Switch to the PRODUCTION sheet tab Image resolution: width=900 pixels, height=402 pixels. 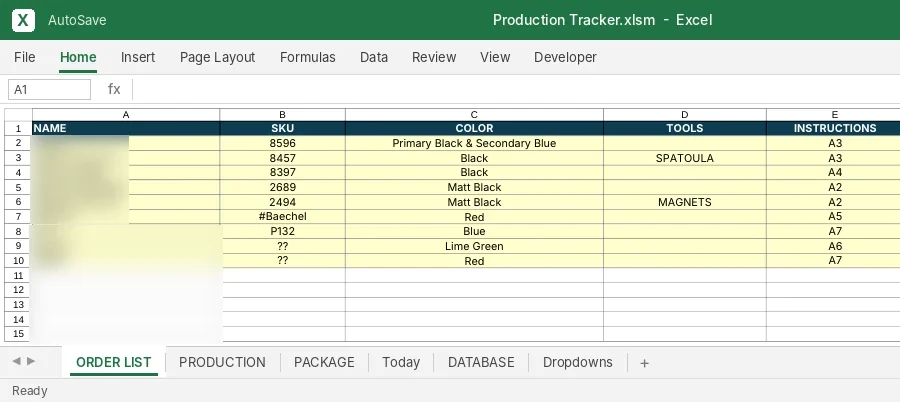click(x=222, y=362)
